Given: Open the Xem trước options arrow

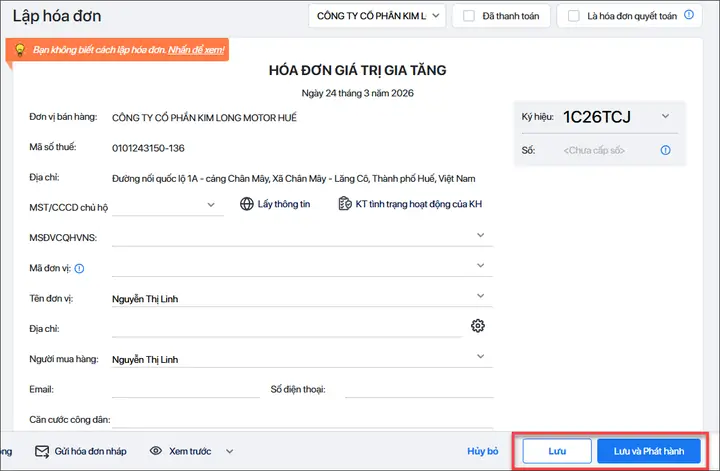Looking at the screenshot, I should (x=230, y=451).
